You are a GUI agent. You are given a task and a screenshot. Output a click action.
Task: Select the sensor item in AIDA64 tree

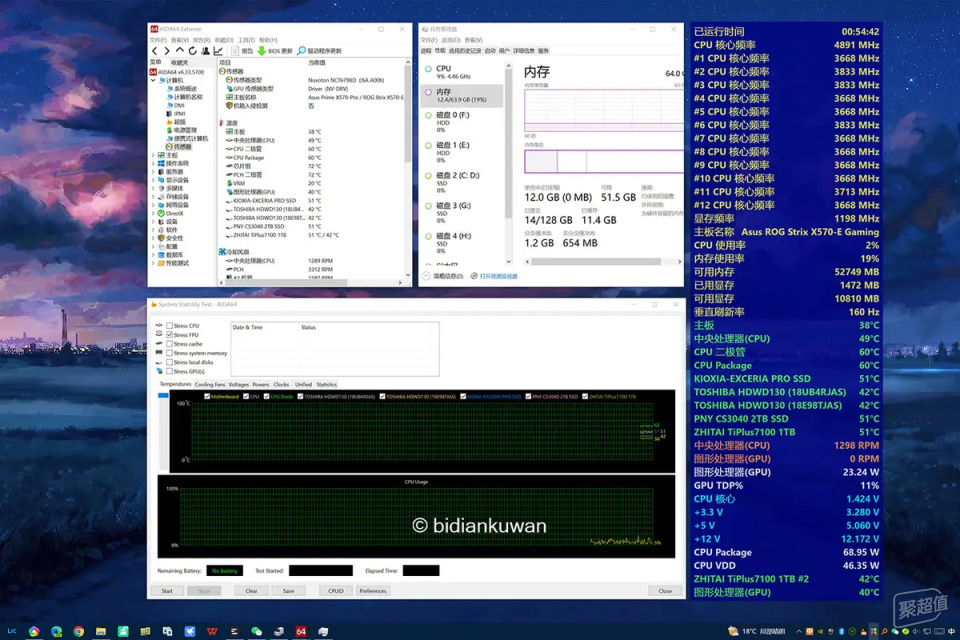coord(179,147)
